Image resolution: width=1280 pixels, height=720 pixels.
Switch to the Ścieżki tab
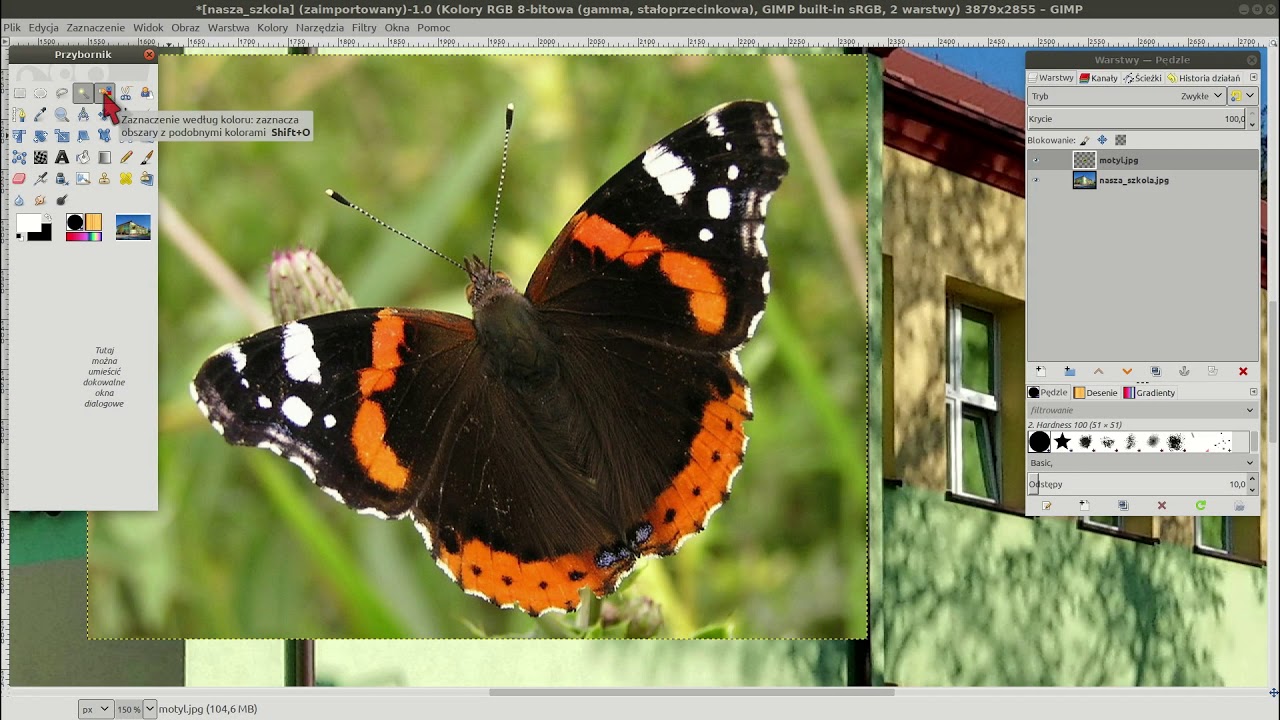coord(1142,78)
